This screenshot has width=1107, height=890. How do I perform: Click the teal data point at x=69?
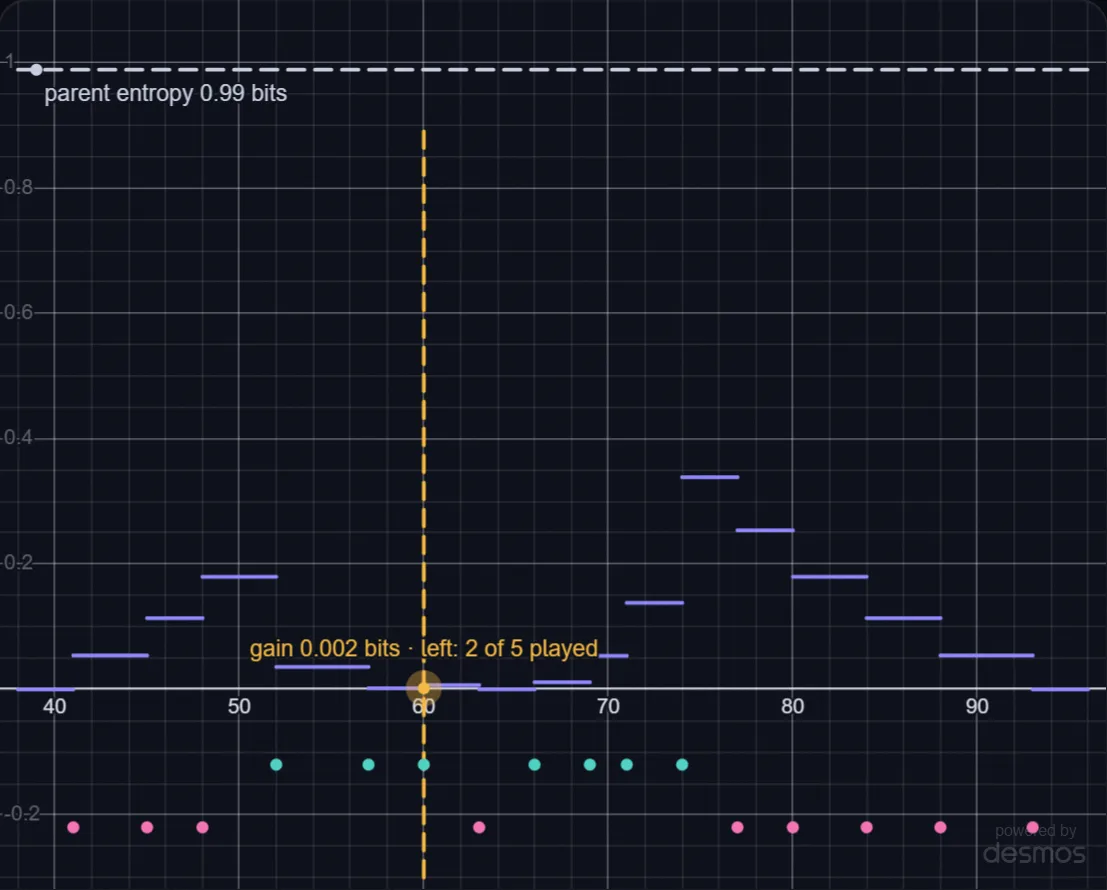click(590, 764)
